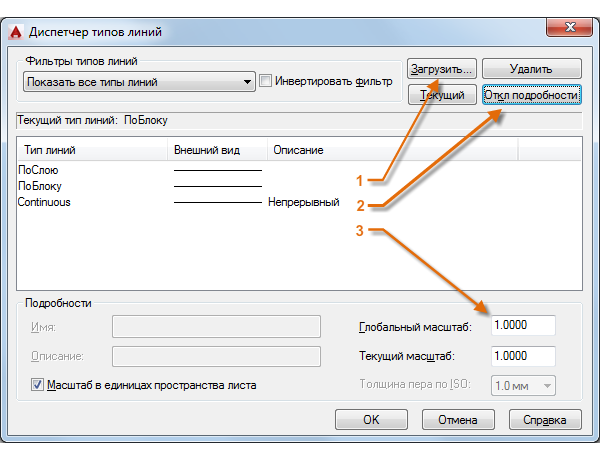This screenshot has height=463, width=614.
Task: Click the Текущий масштаб input field
Action: pos(523,356)
